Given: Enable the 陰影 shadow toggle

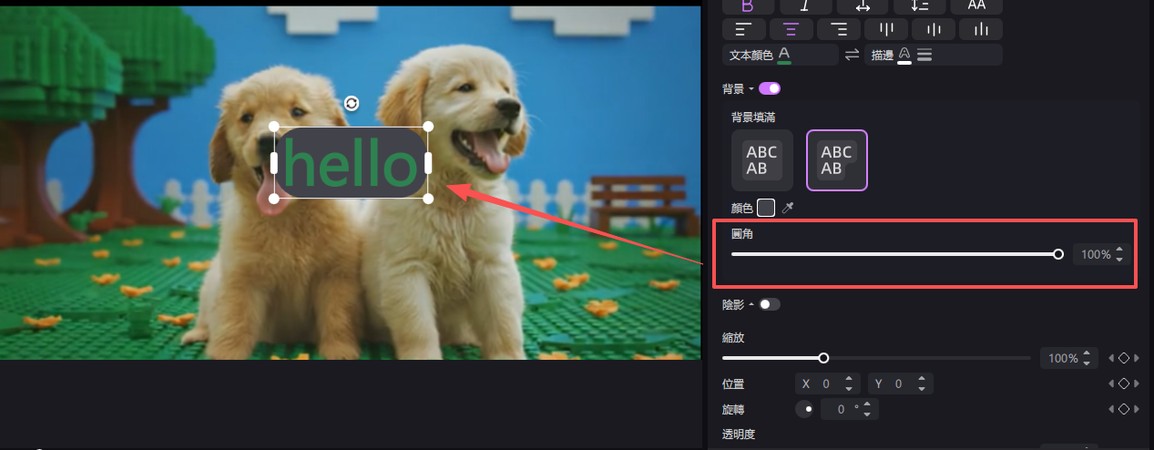Looking at the screenshot, I should pos(769,304).
